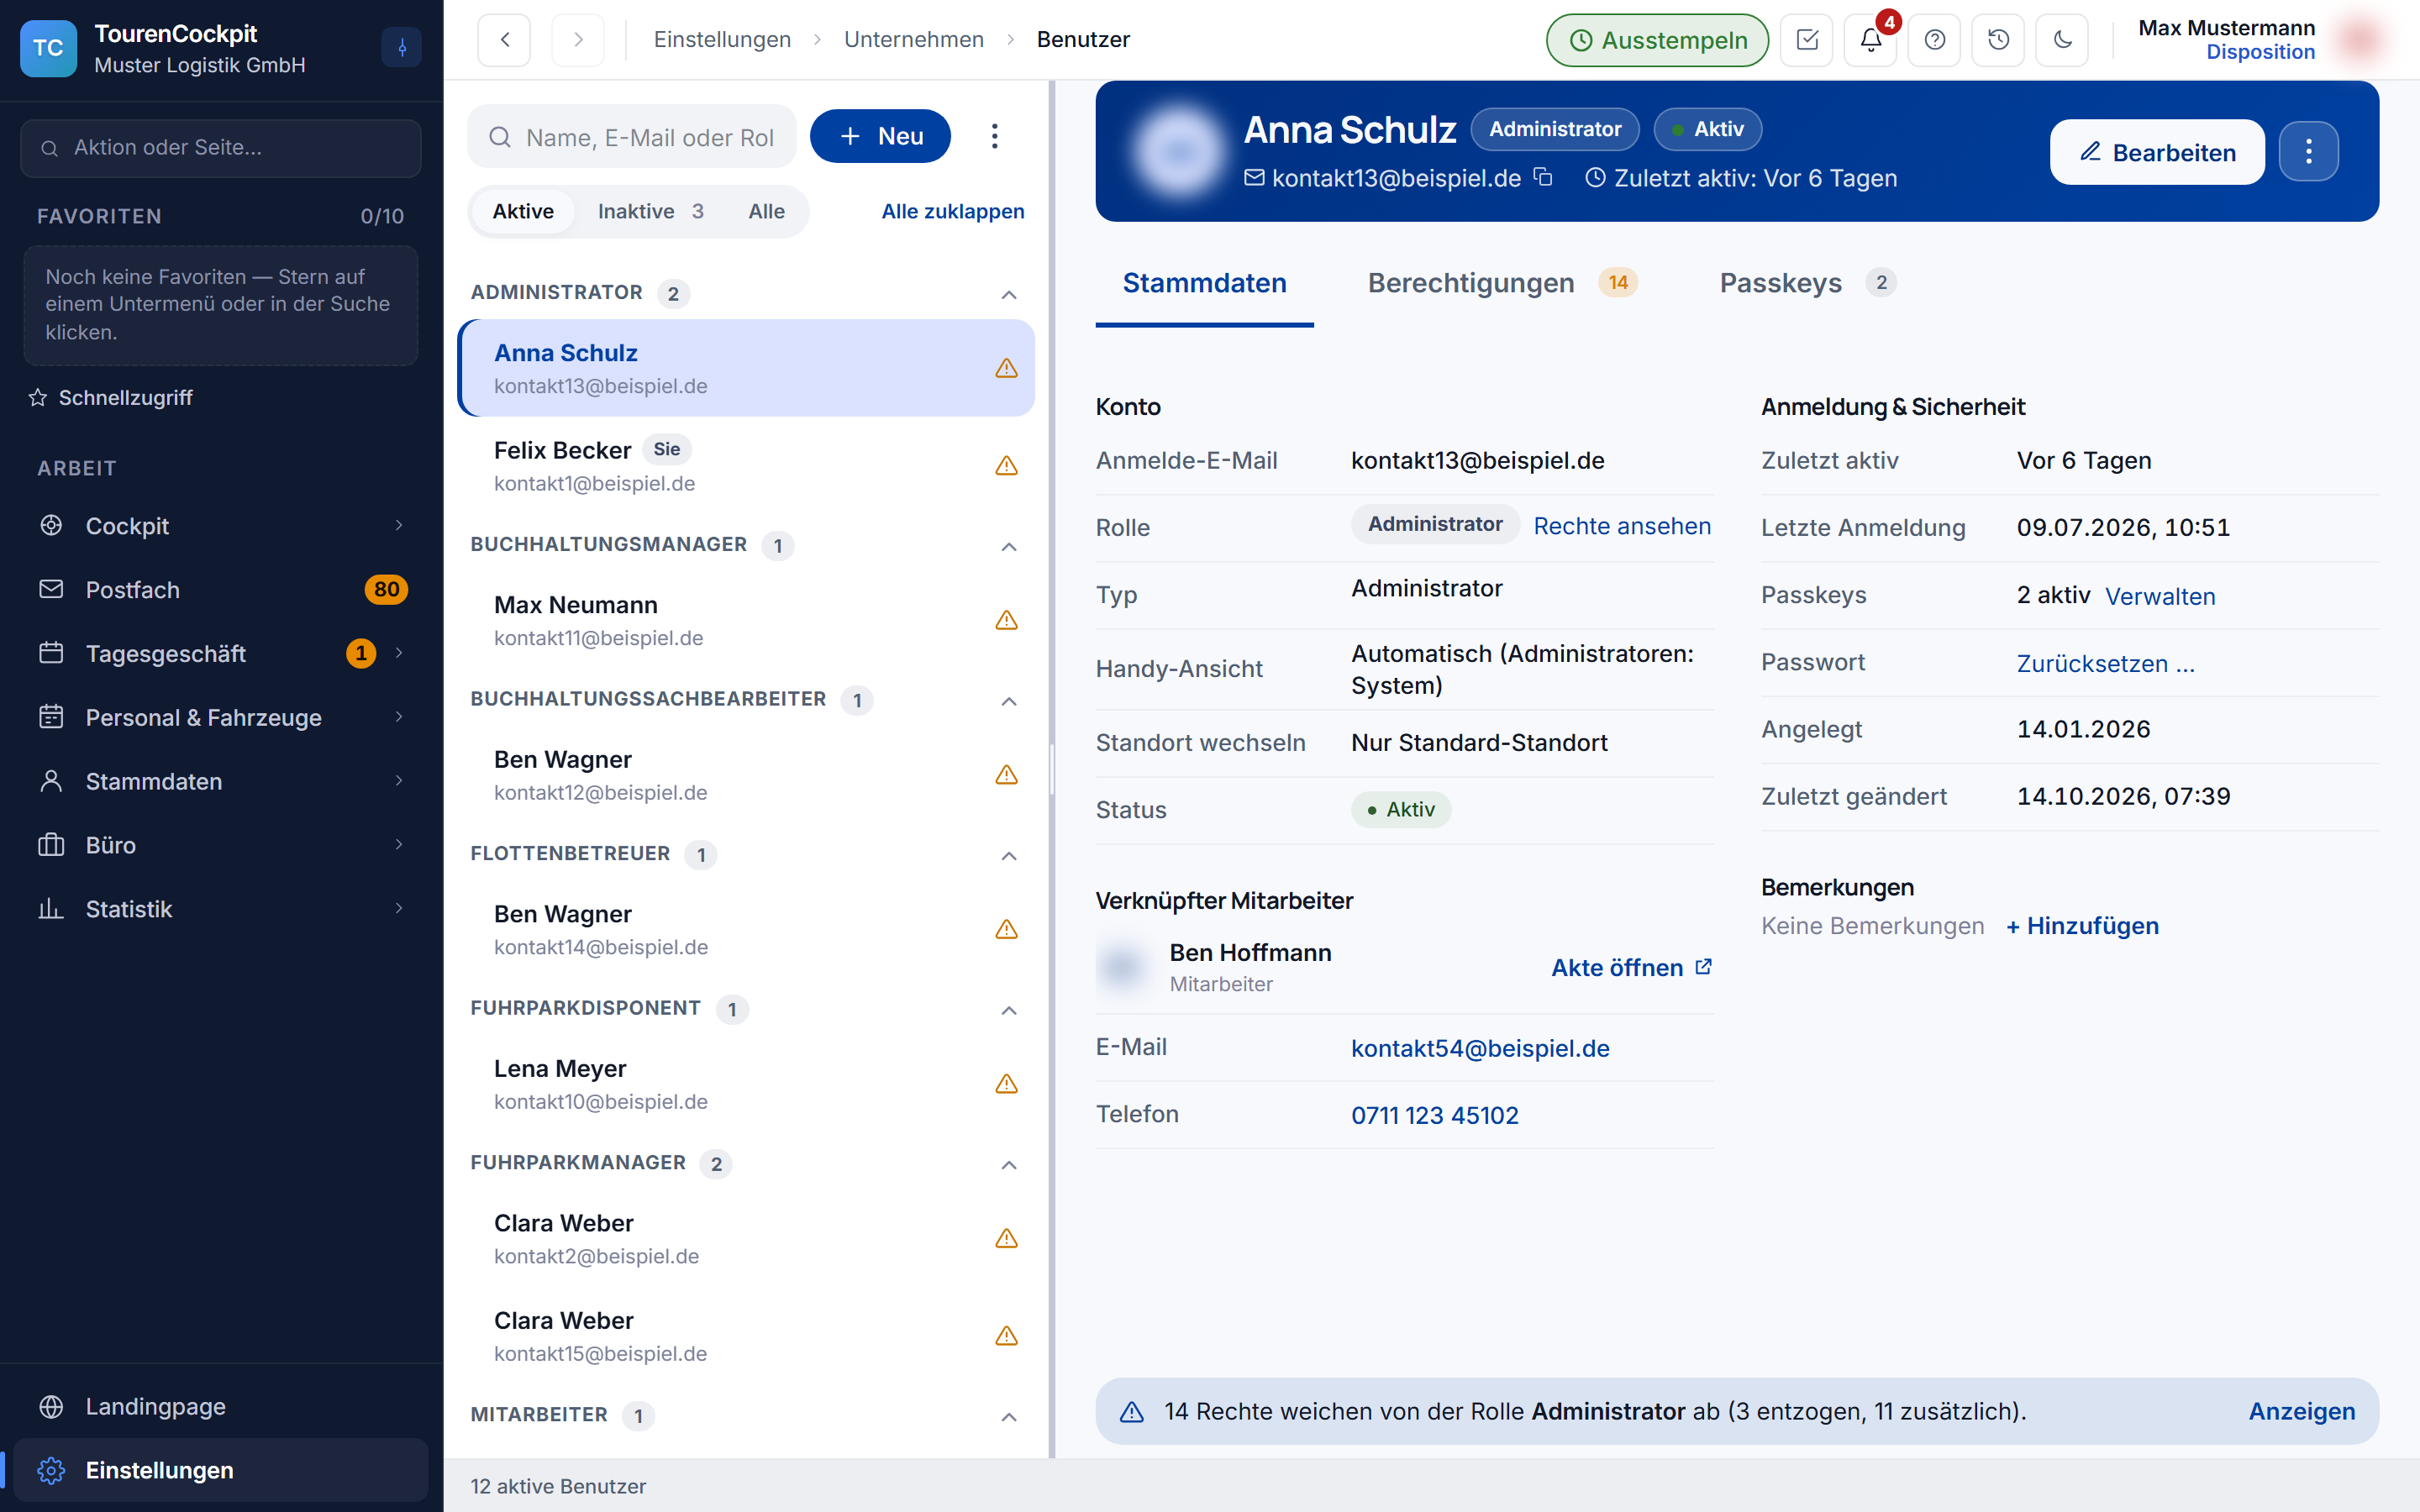This screenshot has height=1512, width=2420.
Task: Click Alle zuklappen link
Action: coord(952,211)
